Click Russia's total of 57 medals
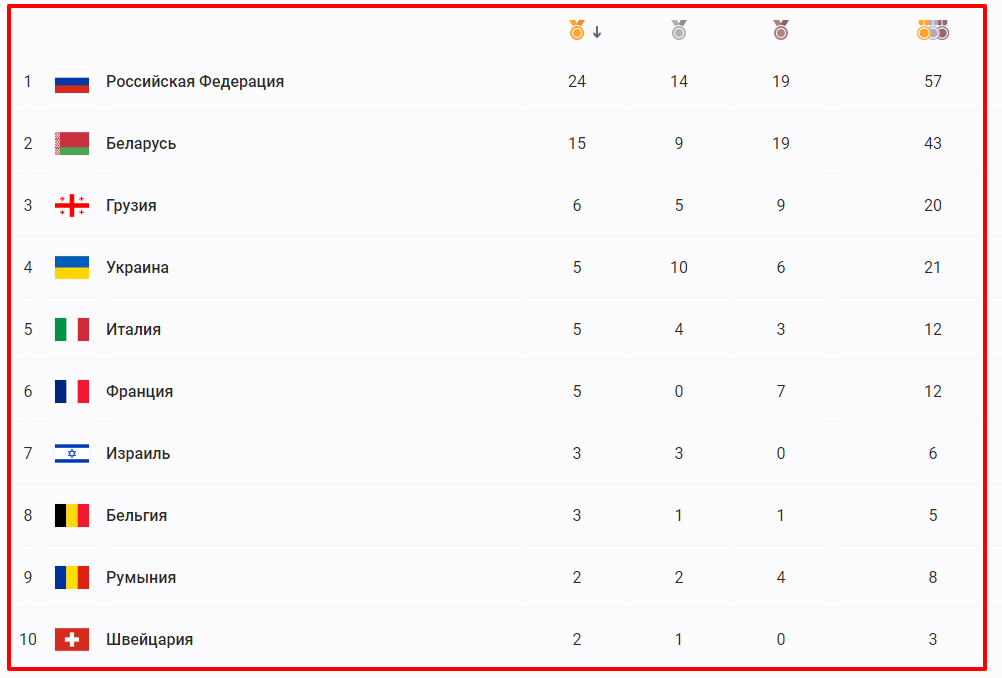This screenshot has height=678, width=1002. click(x=932, y=82)
